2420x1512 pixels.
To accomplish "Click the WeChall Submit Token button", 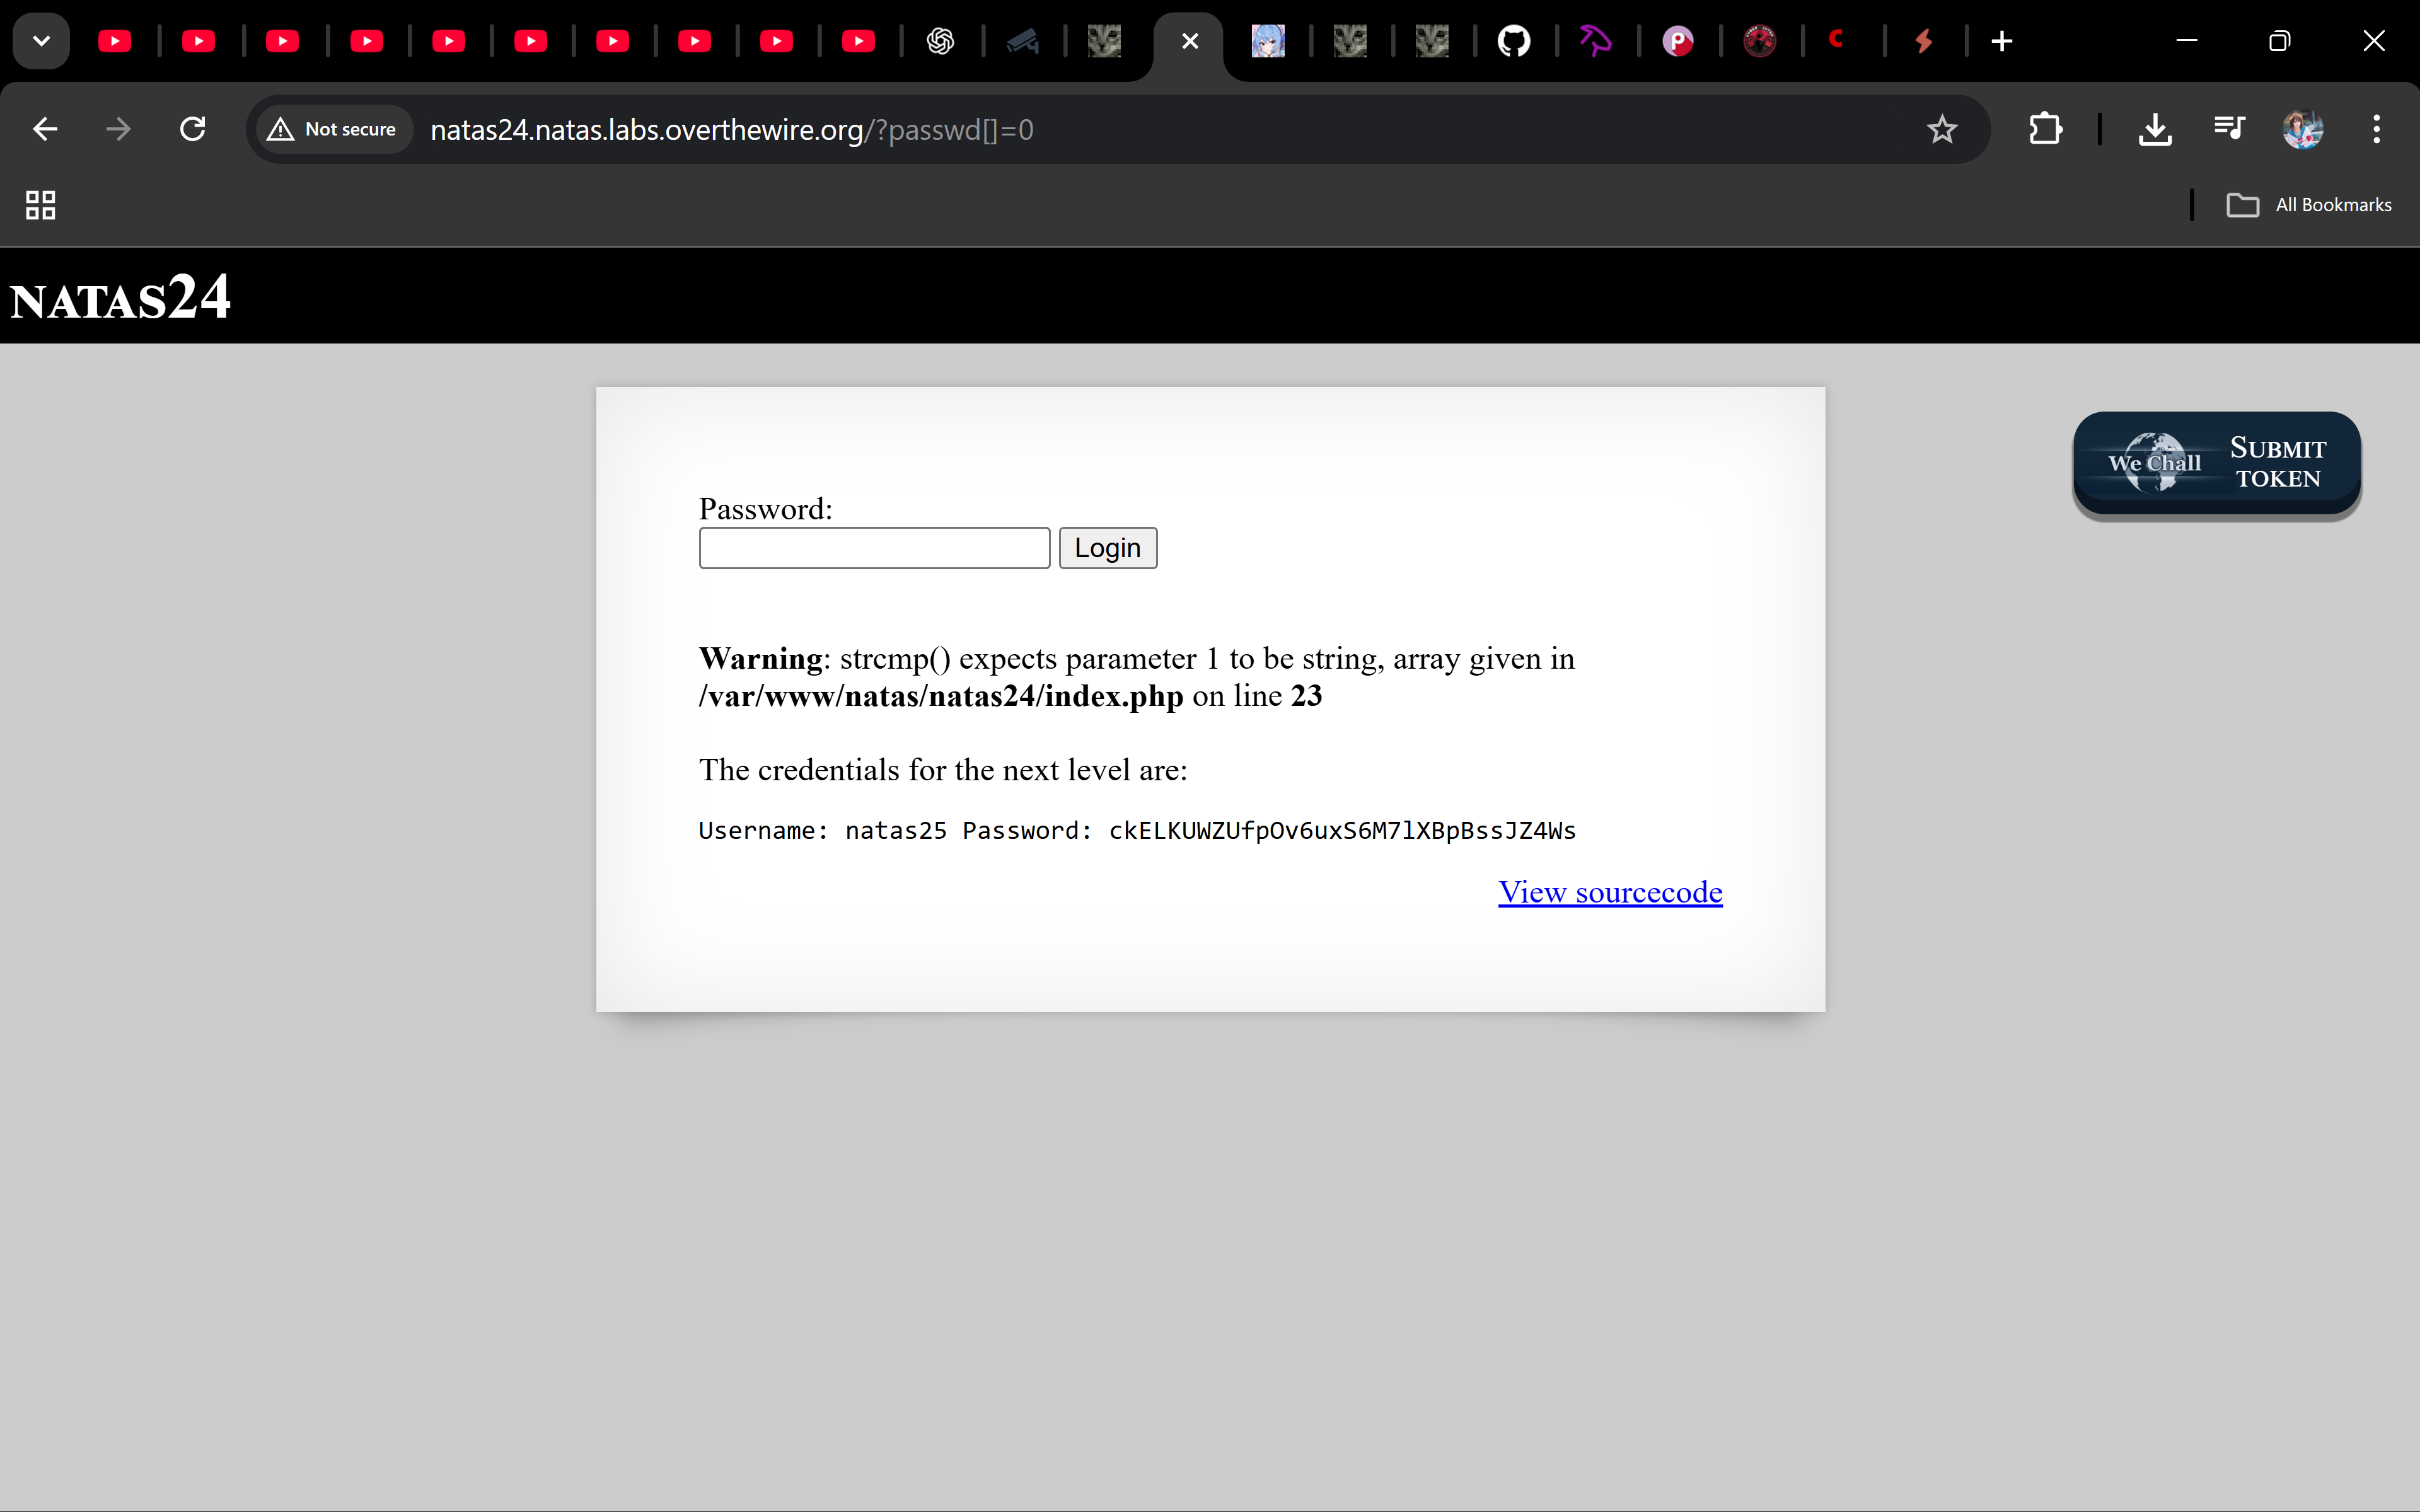I will coord(2216,464).
